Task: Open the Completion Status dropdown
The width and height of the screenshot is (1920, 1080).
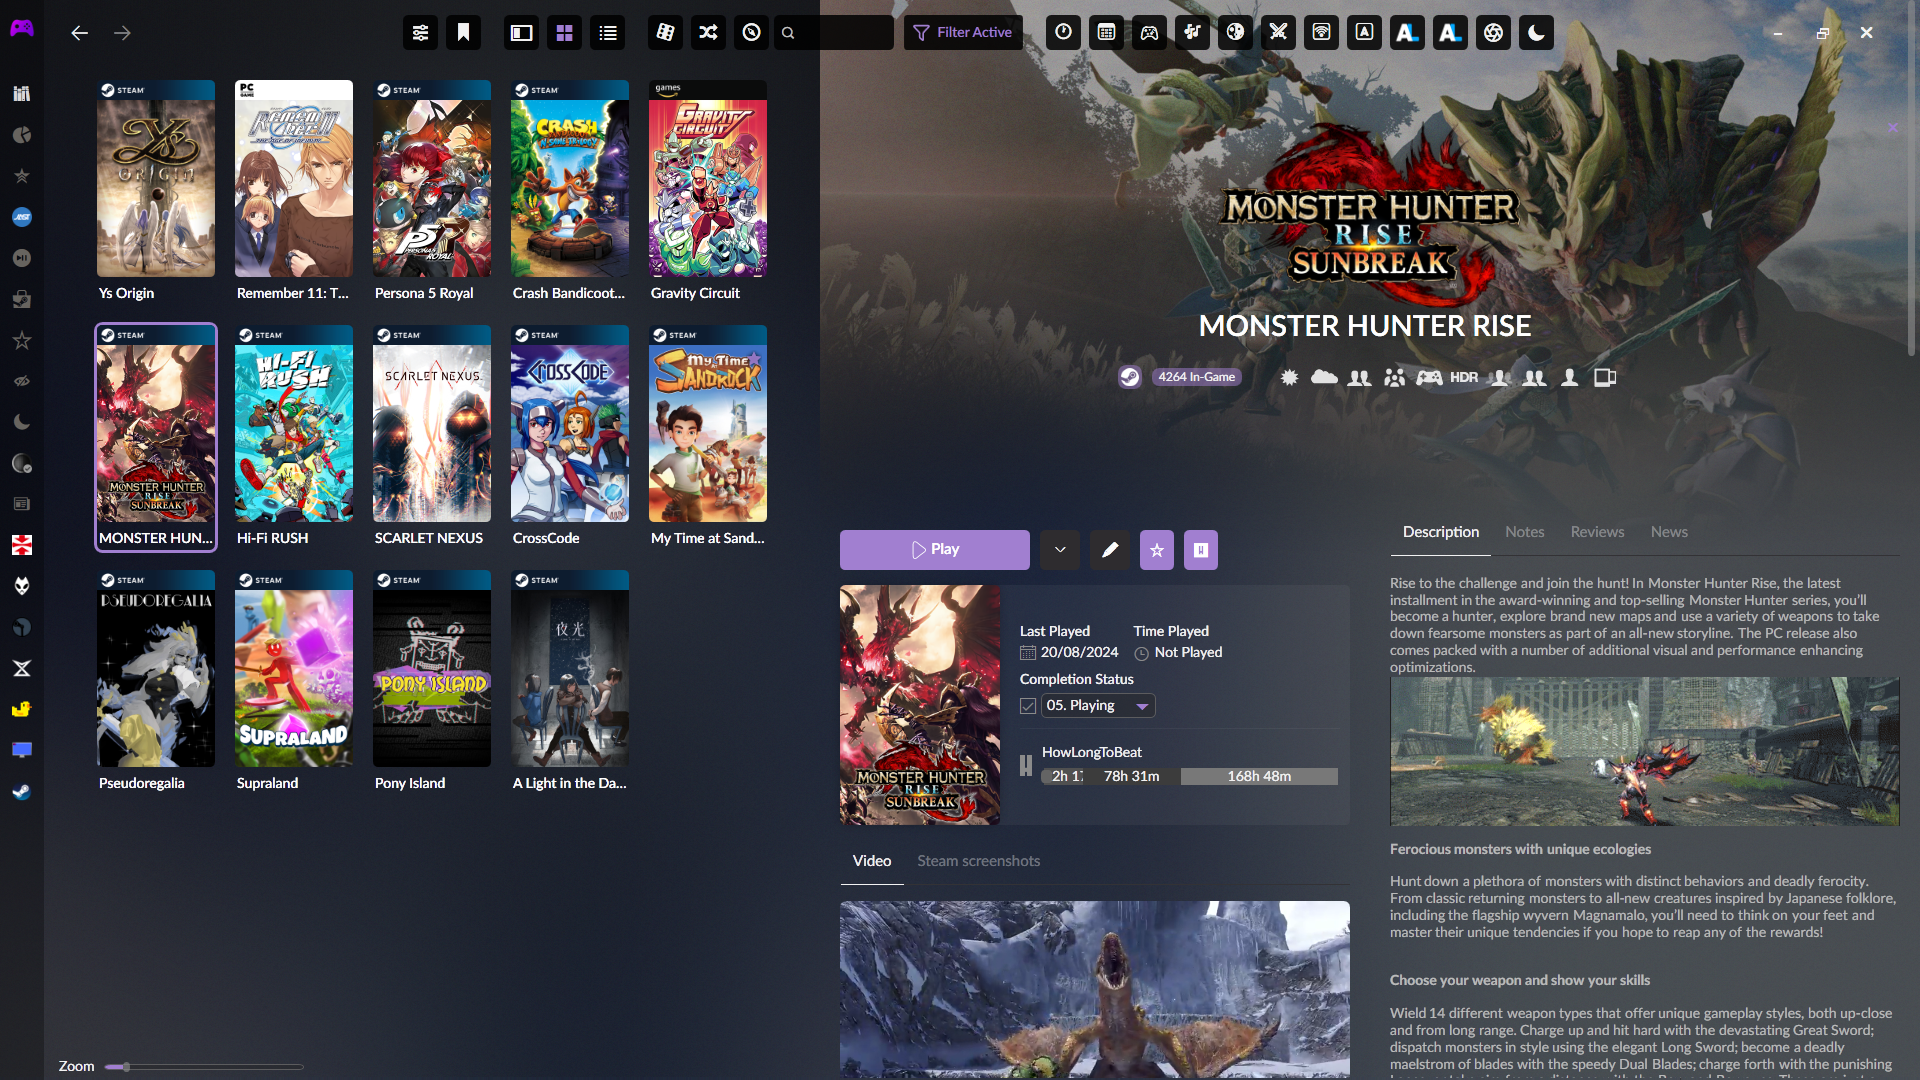Action: (x=1098, y=706)
